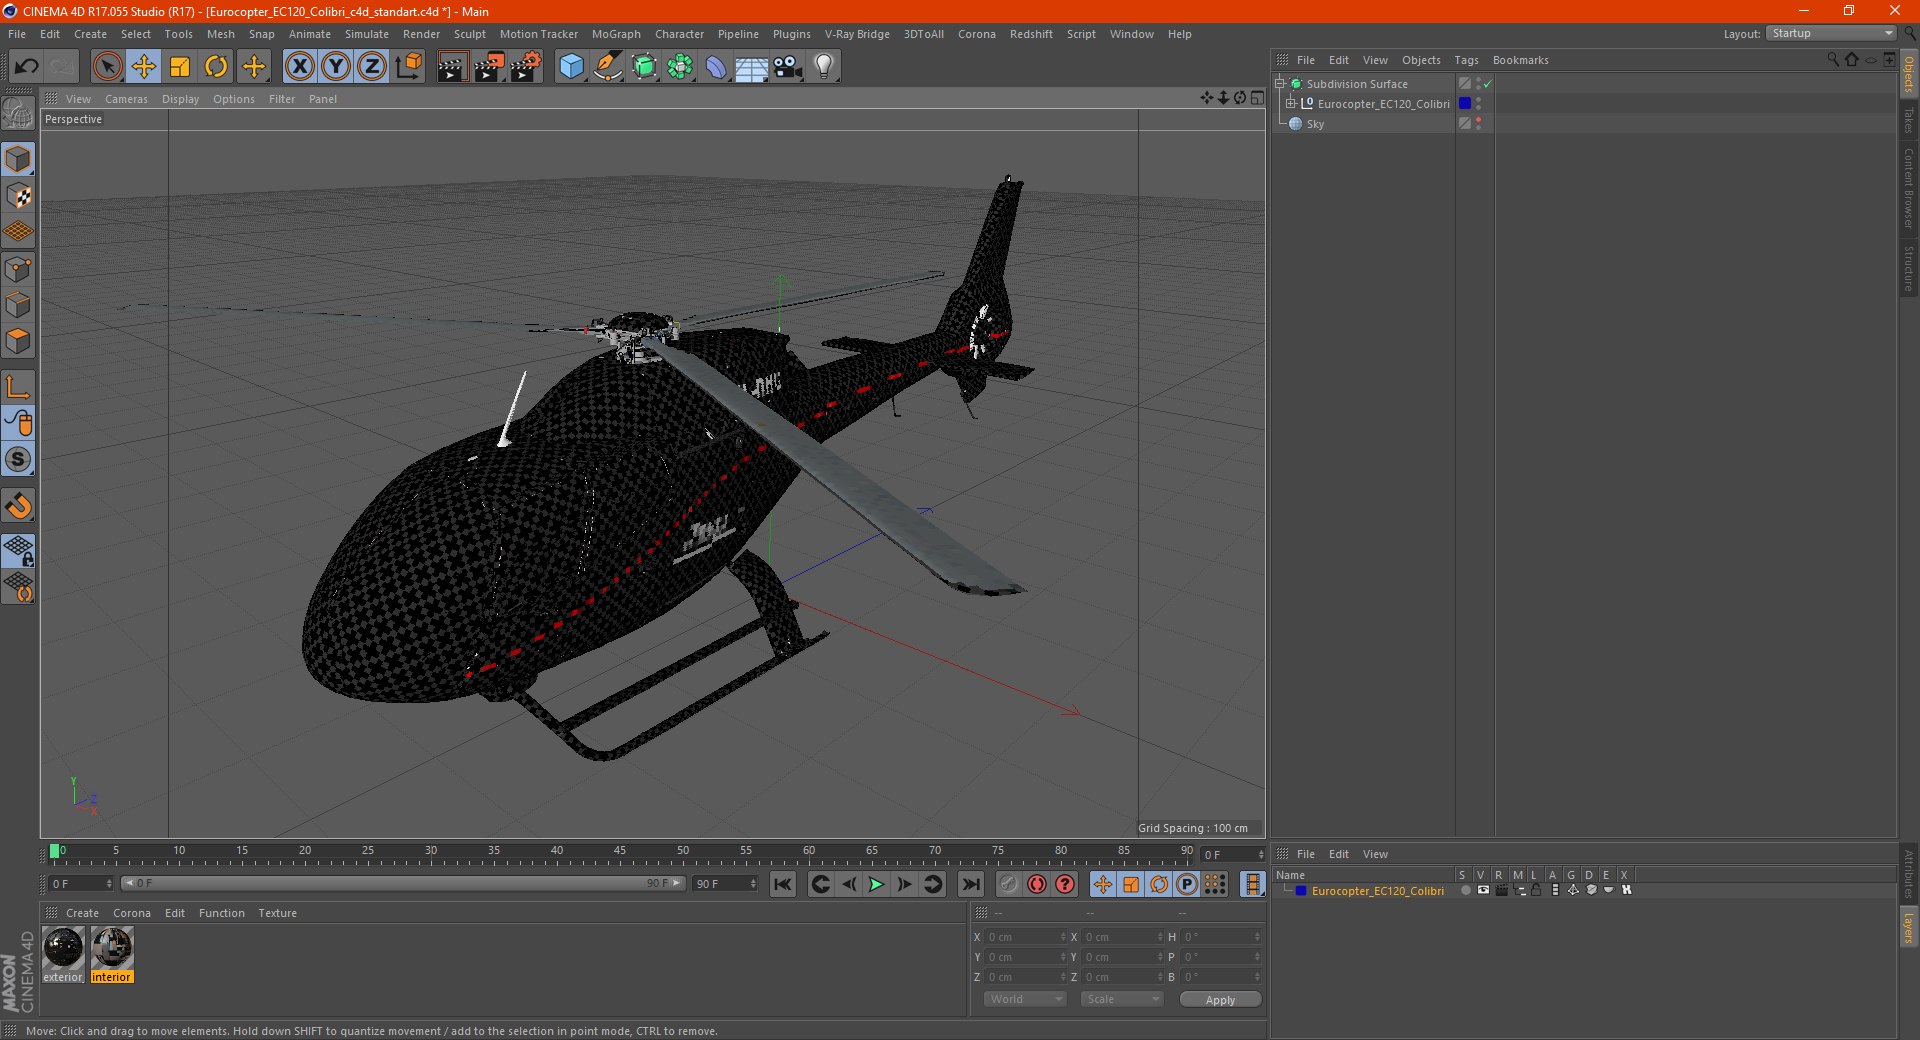The width and height of the screenshot is (1920, 1040).
Task: Click the green Array modeling icon
Action: point(680,67)
